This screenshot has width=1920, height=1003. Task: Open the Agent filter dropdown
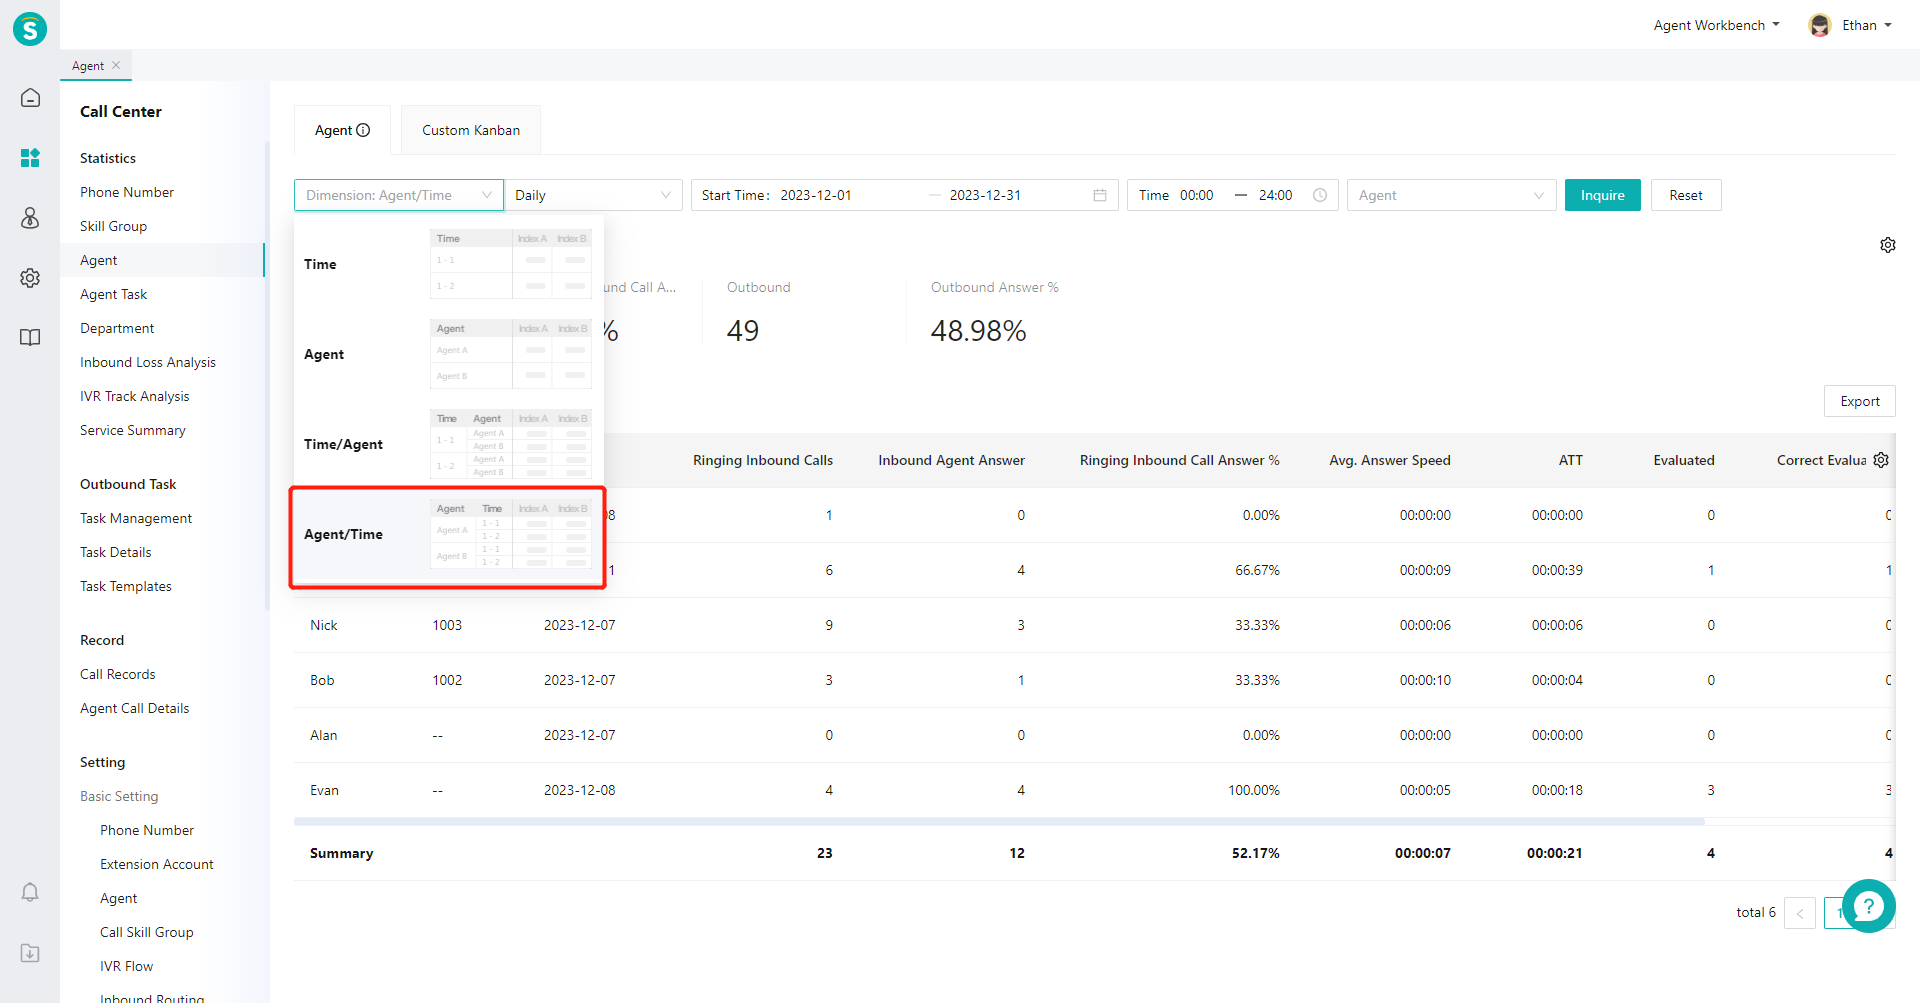click(1451, 195)
